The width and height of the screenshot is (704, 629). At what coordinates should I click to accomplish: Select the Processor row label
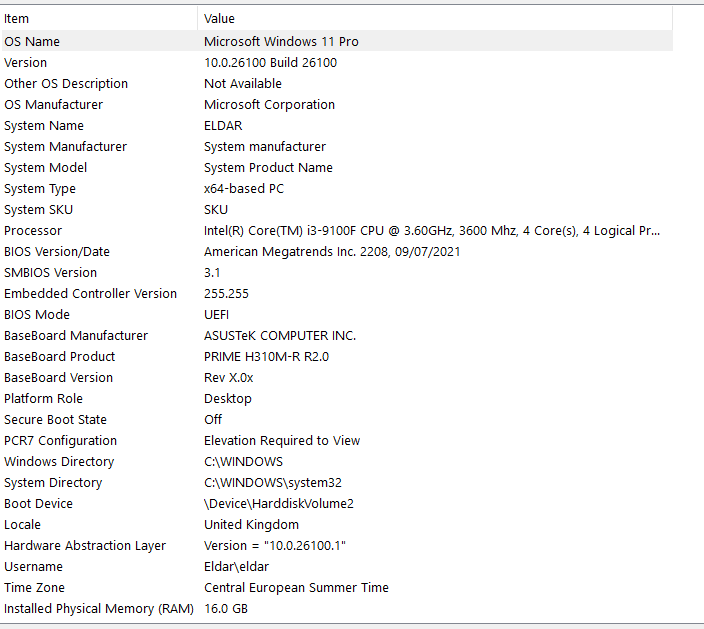click(33, 231)
